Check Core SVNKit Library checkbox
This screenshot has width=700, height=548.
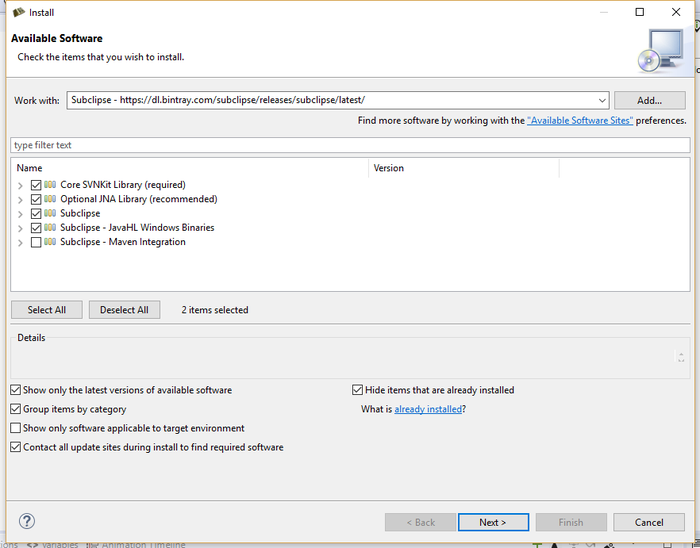tap(36, 185)
